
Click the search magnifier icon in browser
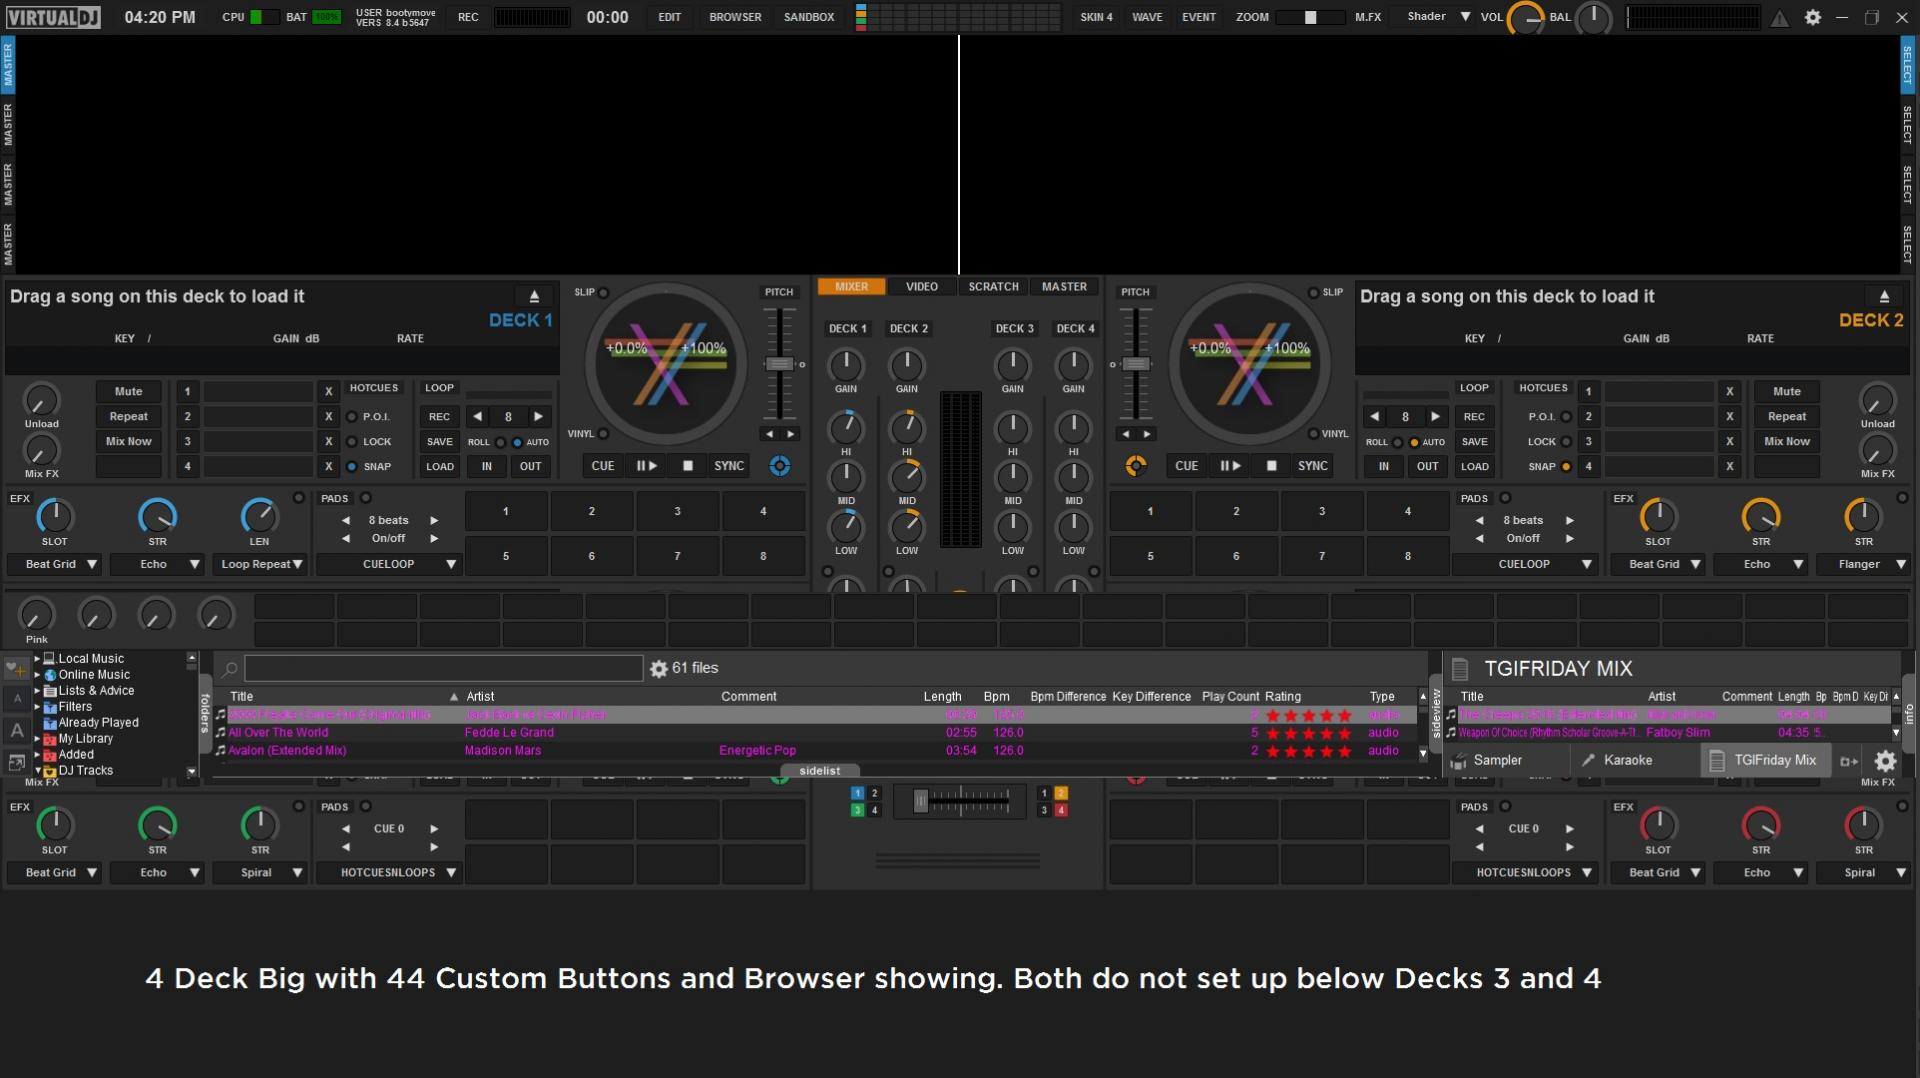(x=230, y=669)
